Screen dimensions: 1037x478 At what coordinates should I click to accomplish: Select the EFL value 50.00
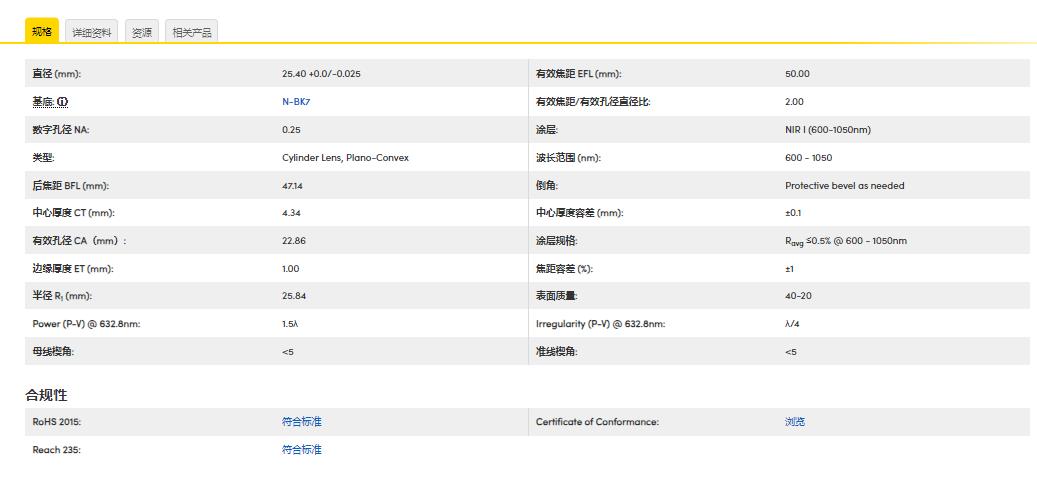pyautogui.click(x=797, y=74)
